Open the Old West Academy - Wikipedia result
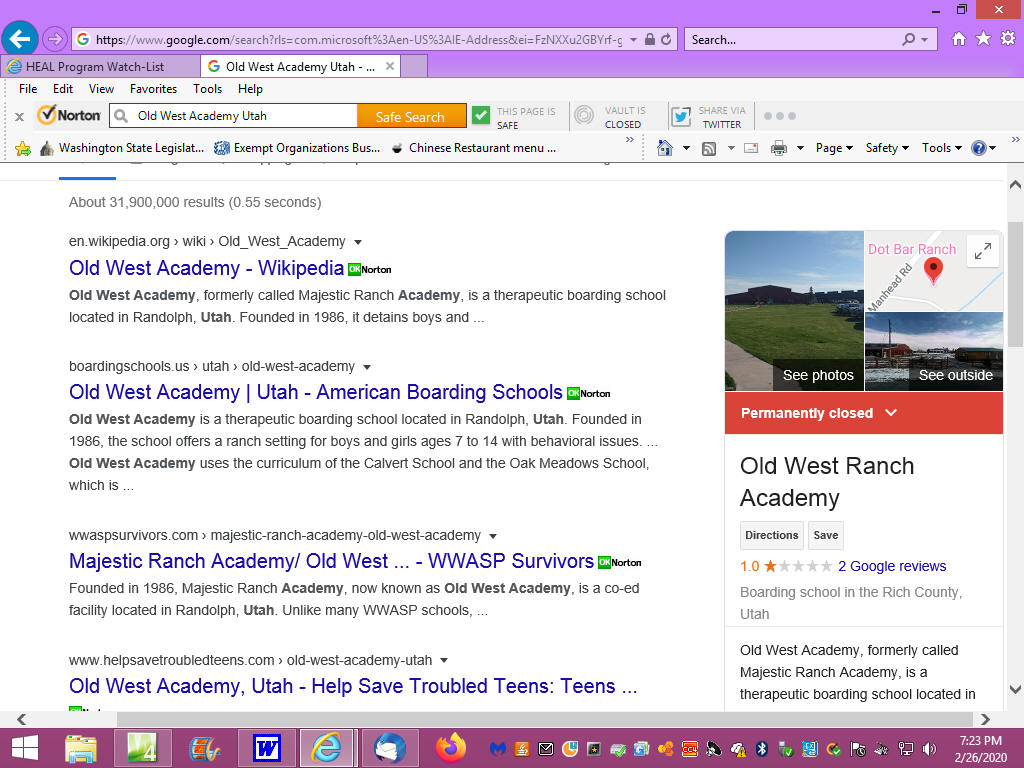Screen dimensions: 1024x768 point(206,268)
